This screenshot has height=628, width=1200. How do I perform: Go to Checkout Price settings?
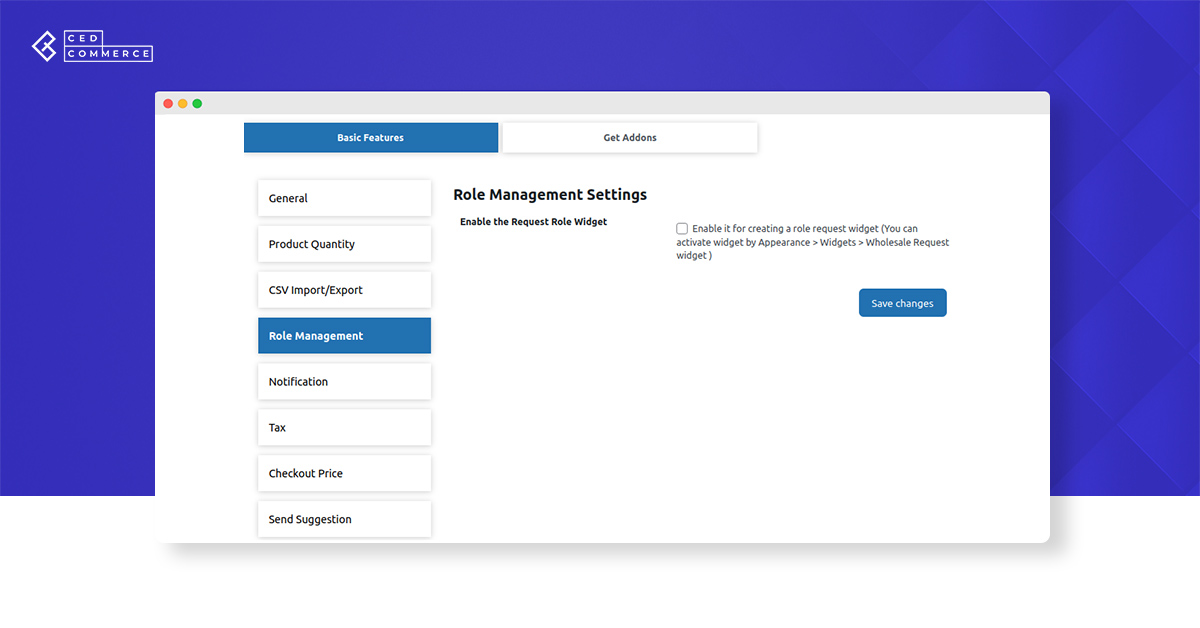(x=344, y=474)
